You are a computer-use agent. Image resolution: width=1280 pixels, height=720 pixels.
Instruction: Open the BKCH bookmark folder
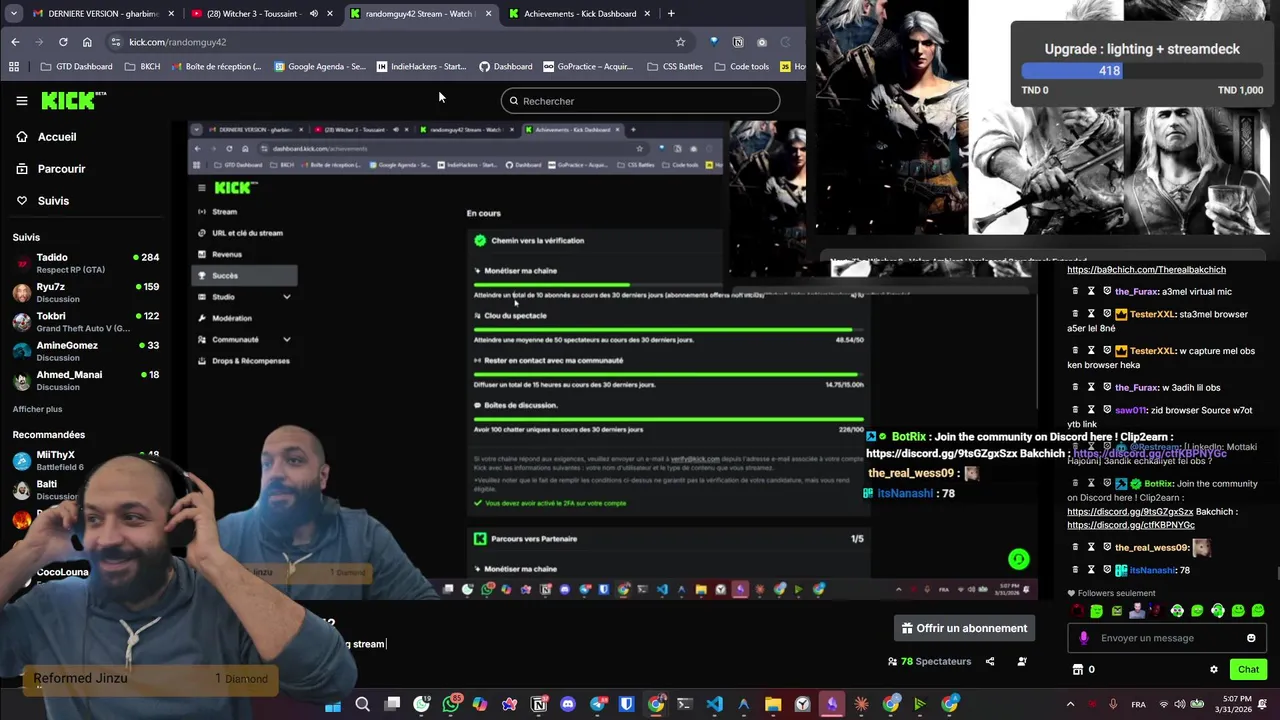(x=142, y=67)
